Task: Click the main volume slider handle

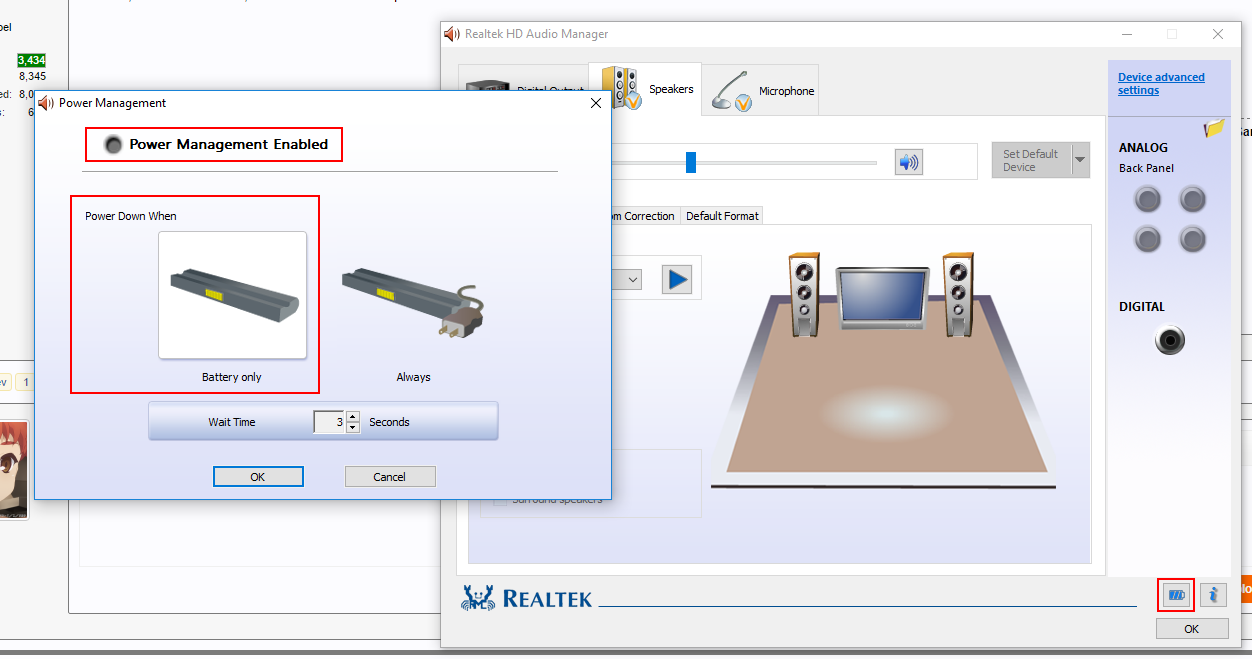Action: (690, 162)
